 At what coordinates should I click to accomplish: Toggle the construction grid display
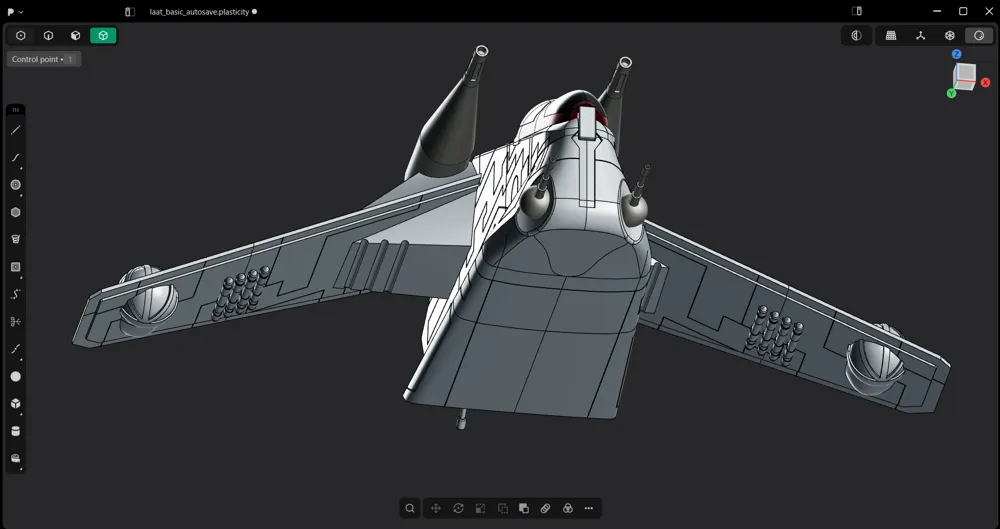[x=891, y=36]
